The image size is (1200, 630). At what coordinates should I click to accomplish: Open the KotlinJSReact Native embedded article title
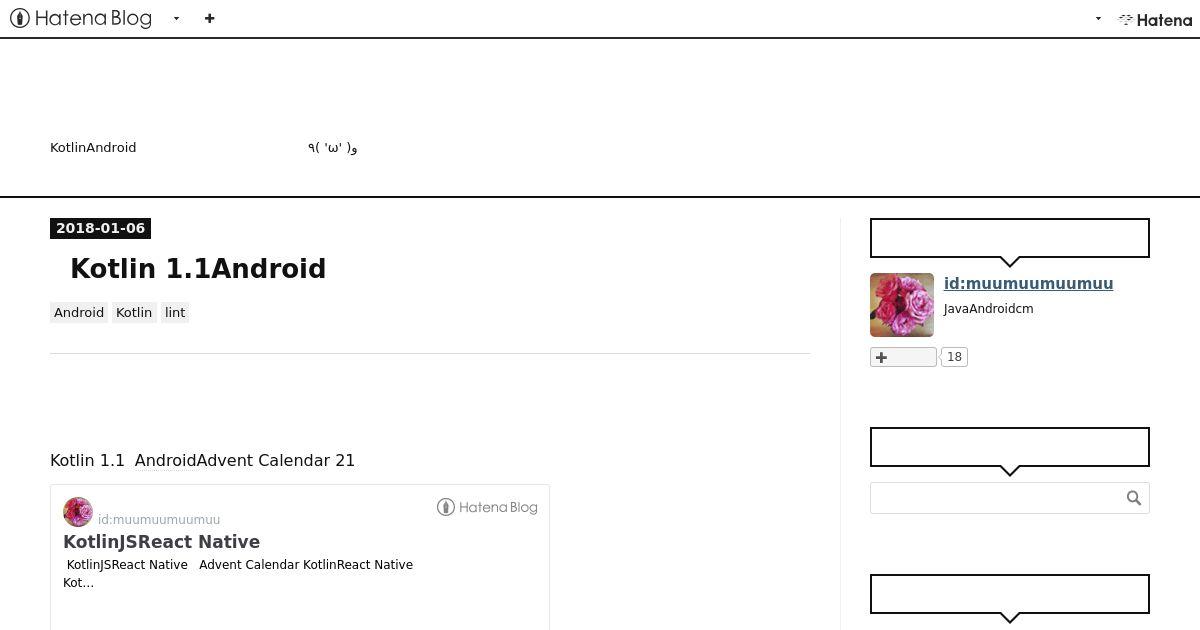(161, 542)
